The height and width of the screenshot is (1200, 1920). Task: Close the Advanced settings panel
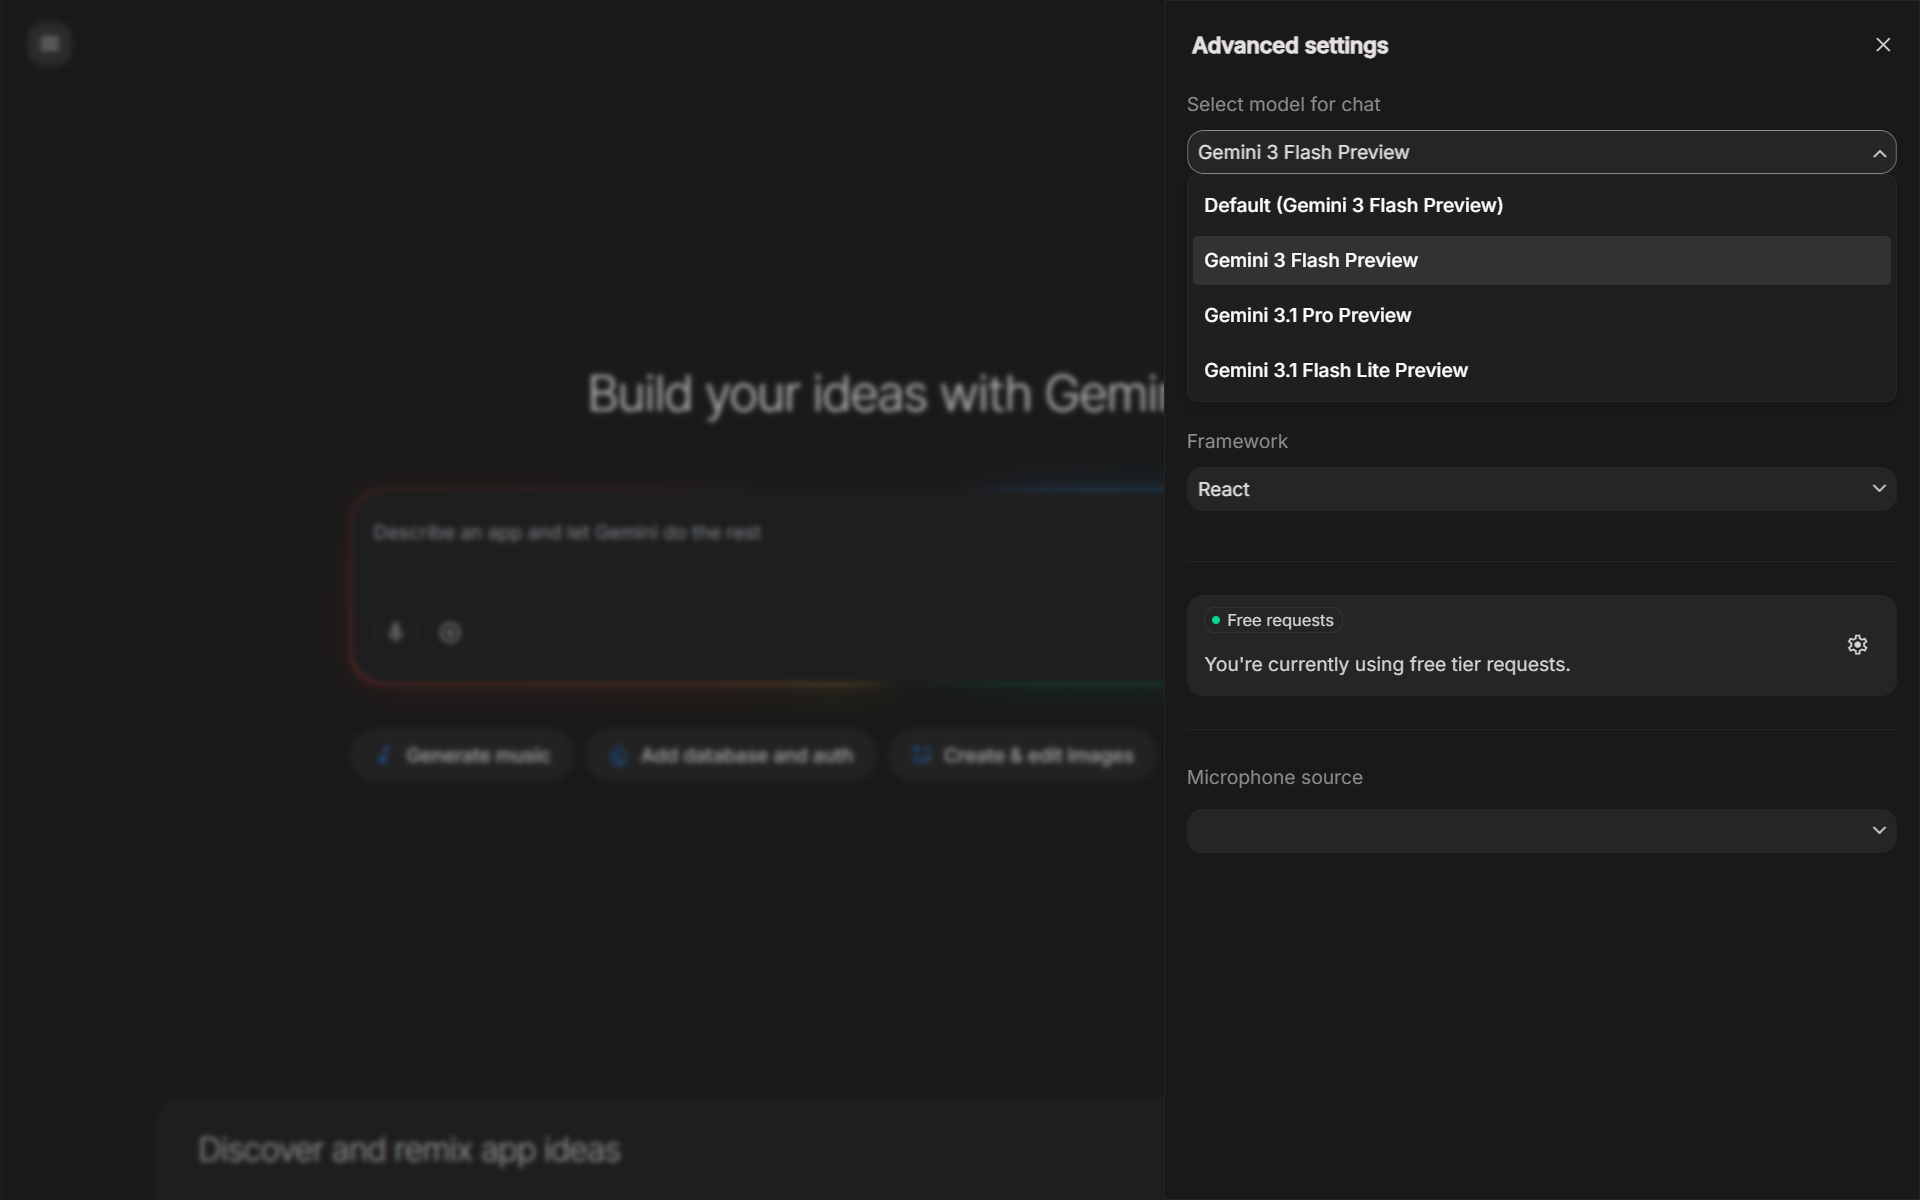1882,45
